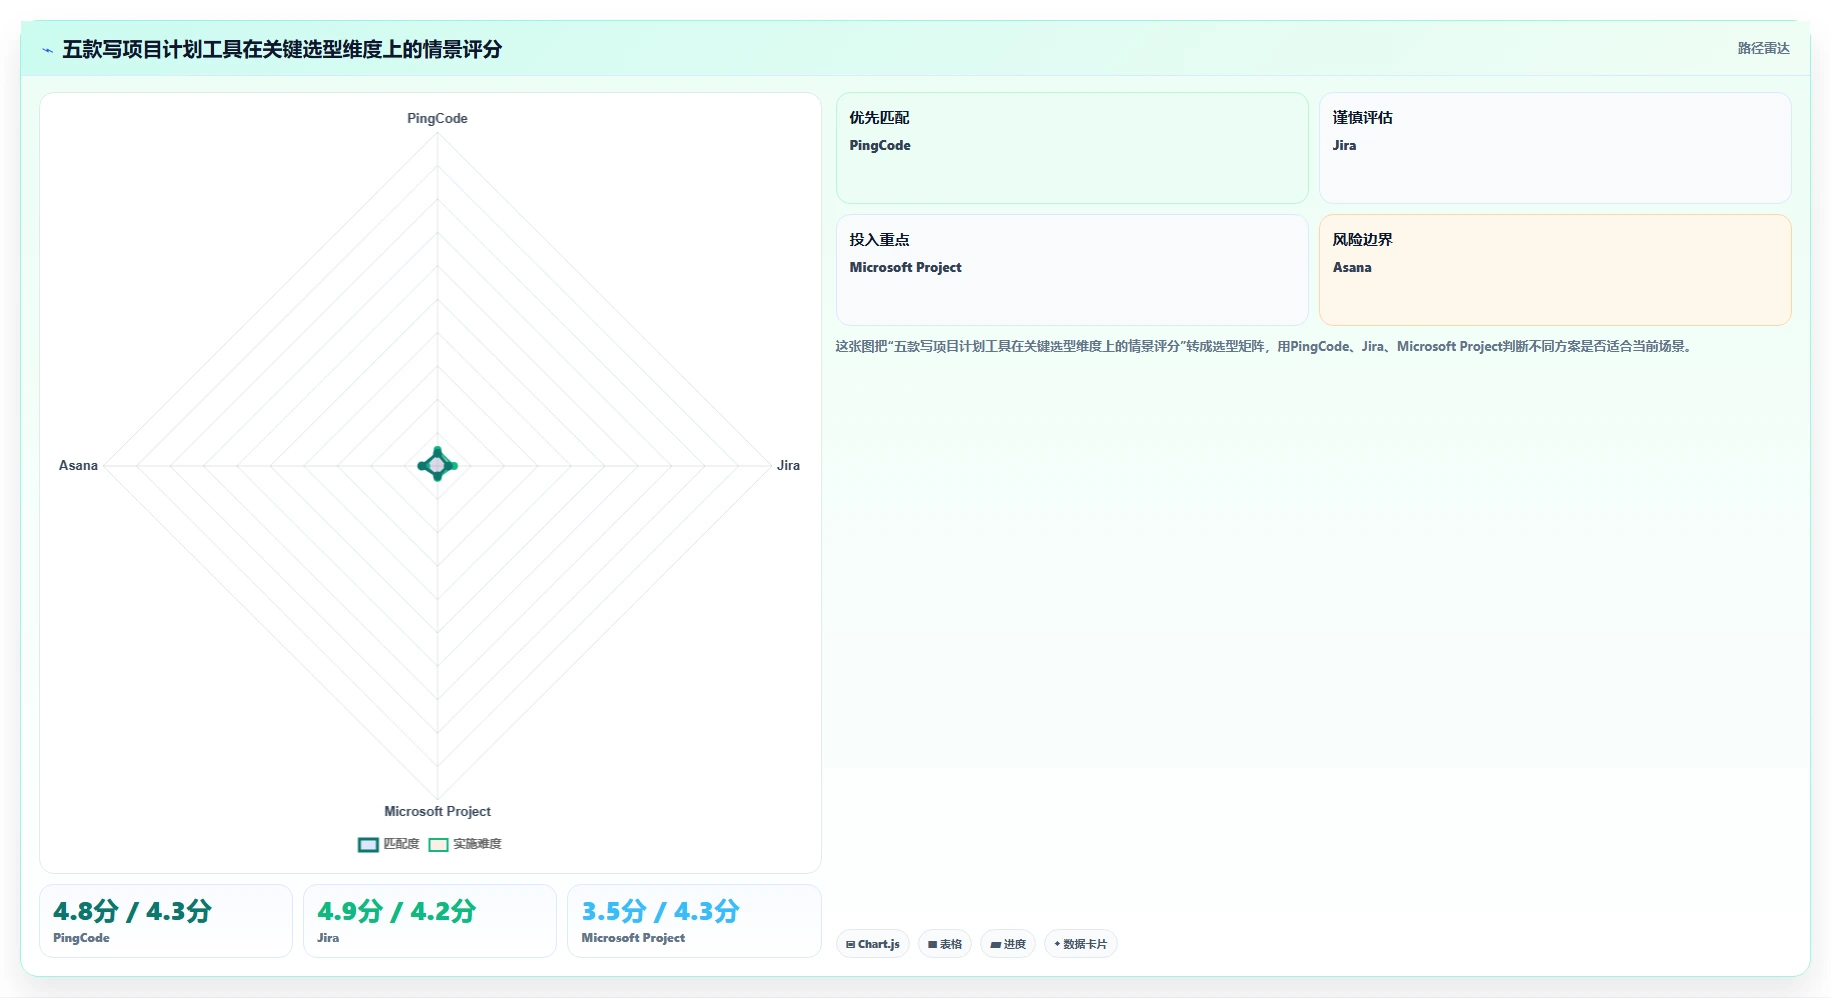Open the 谨慎评估 Jira card
Image resolution: width=1831 pixels, height=998 pixels.
tap(1555, 148)
